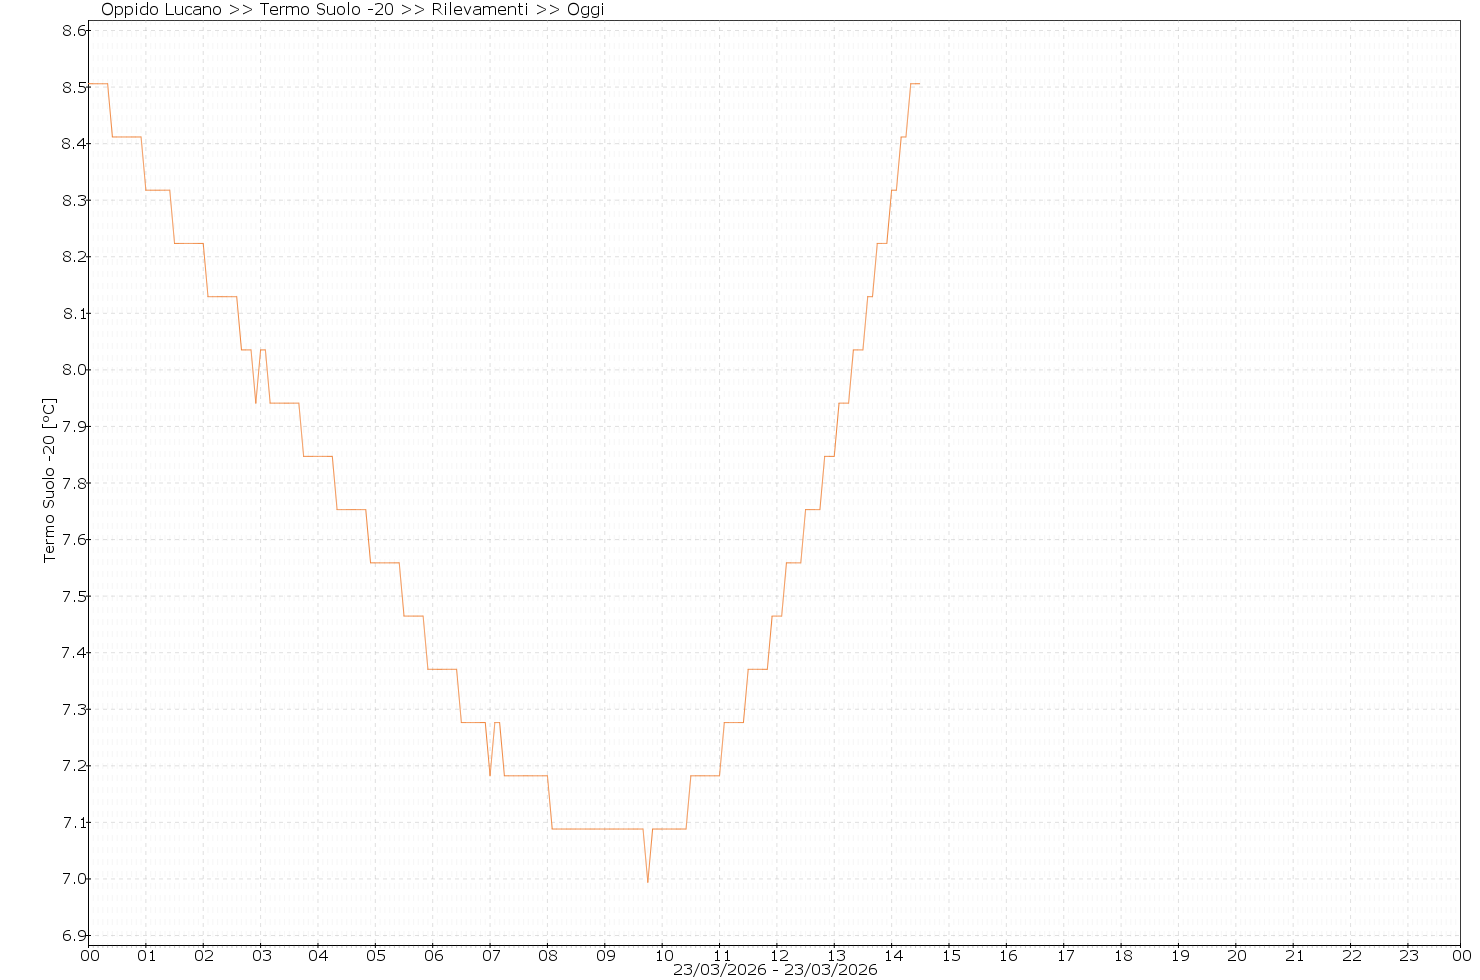Click 'Oppido Lucano' in the chart title
The height and width of the screenshot is (980, 1480).
click(x=161, y=10)
